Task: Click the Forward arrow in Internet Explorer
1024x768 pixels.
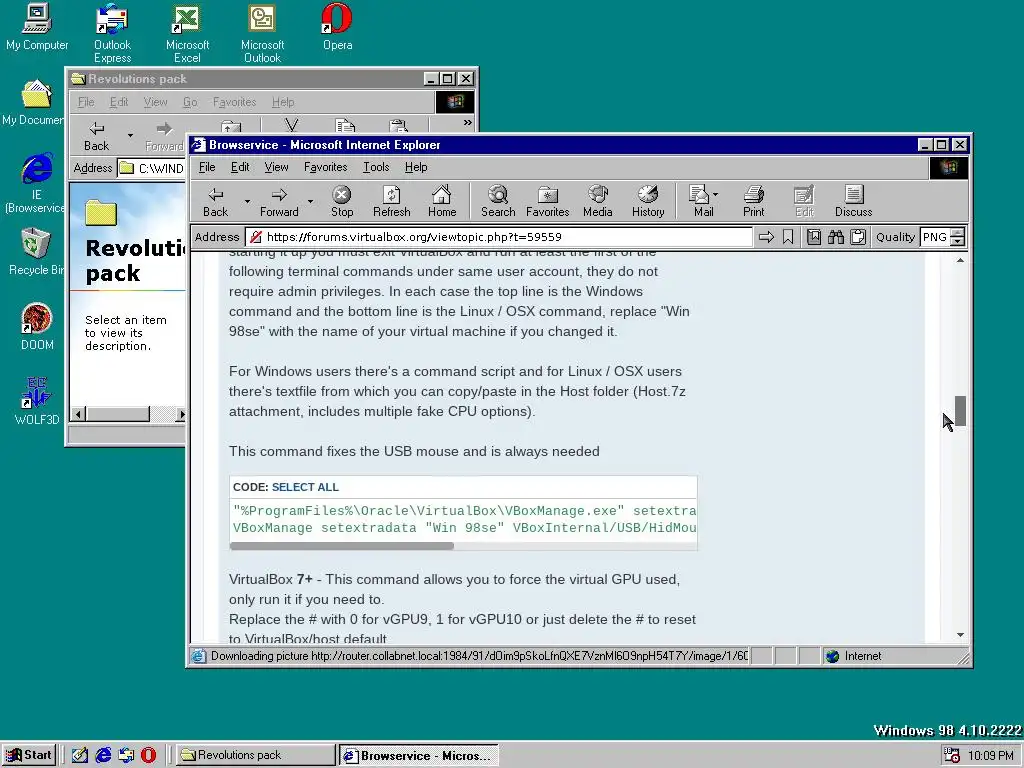Action: coord(279,202)
